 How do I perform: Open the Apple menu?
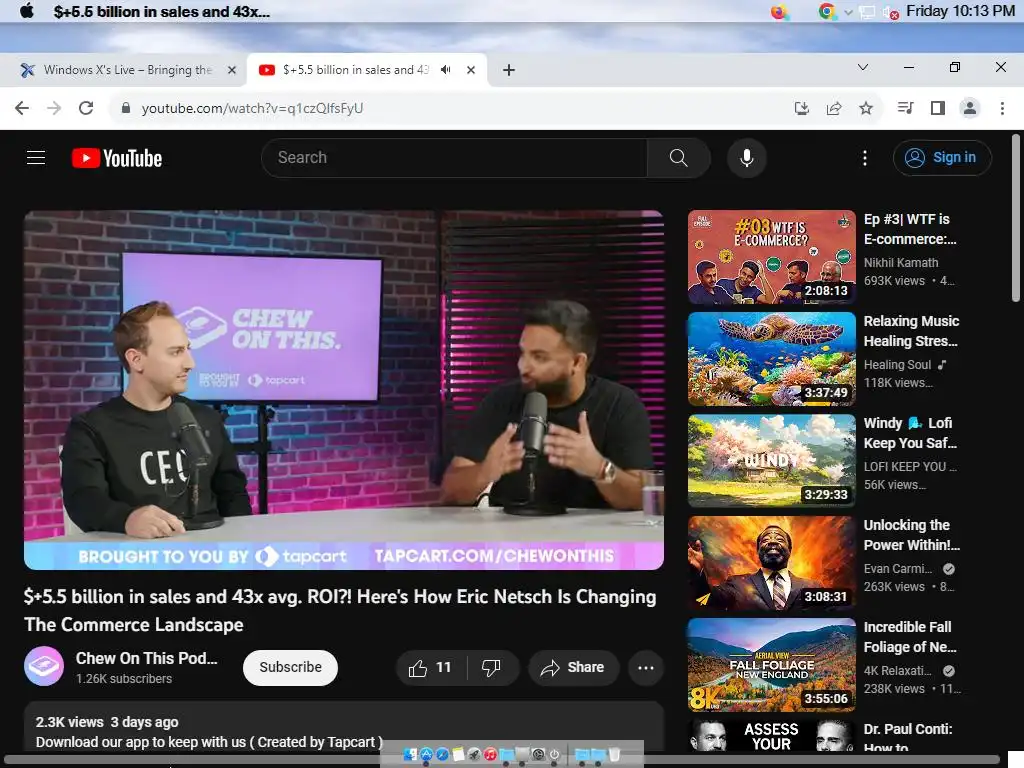tap(27, 11)
